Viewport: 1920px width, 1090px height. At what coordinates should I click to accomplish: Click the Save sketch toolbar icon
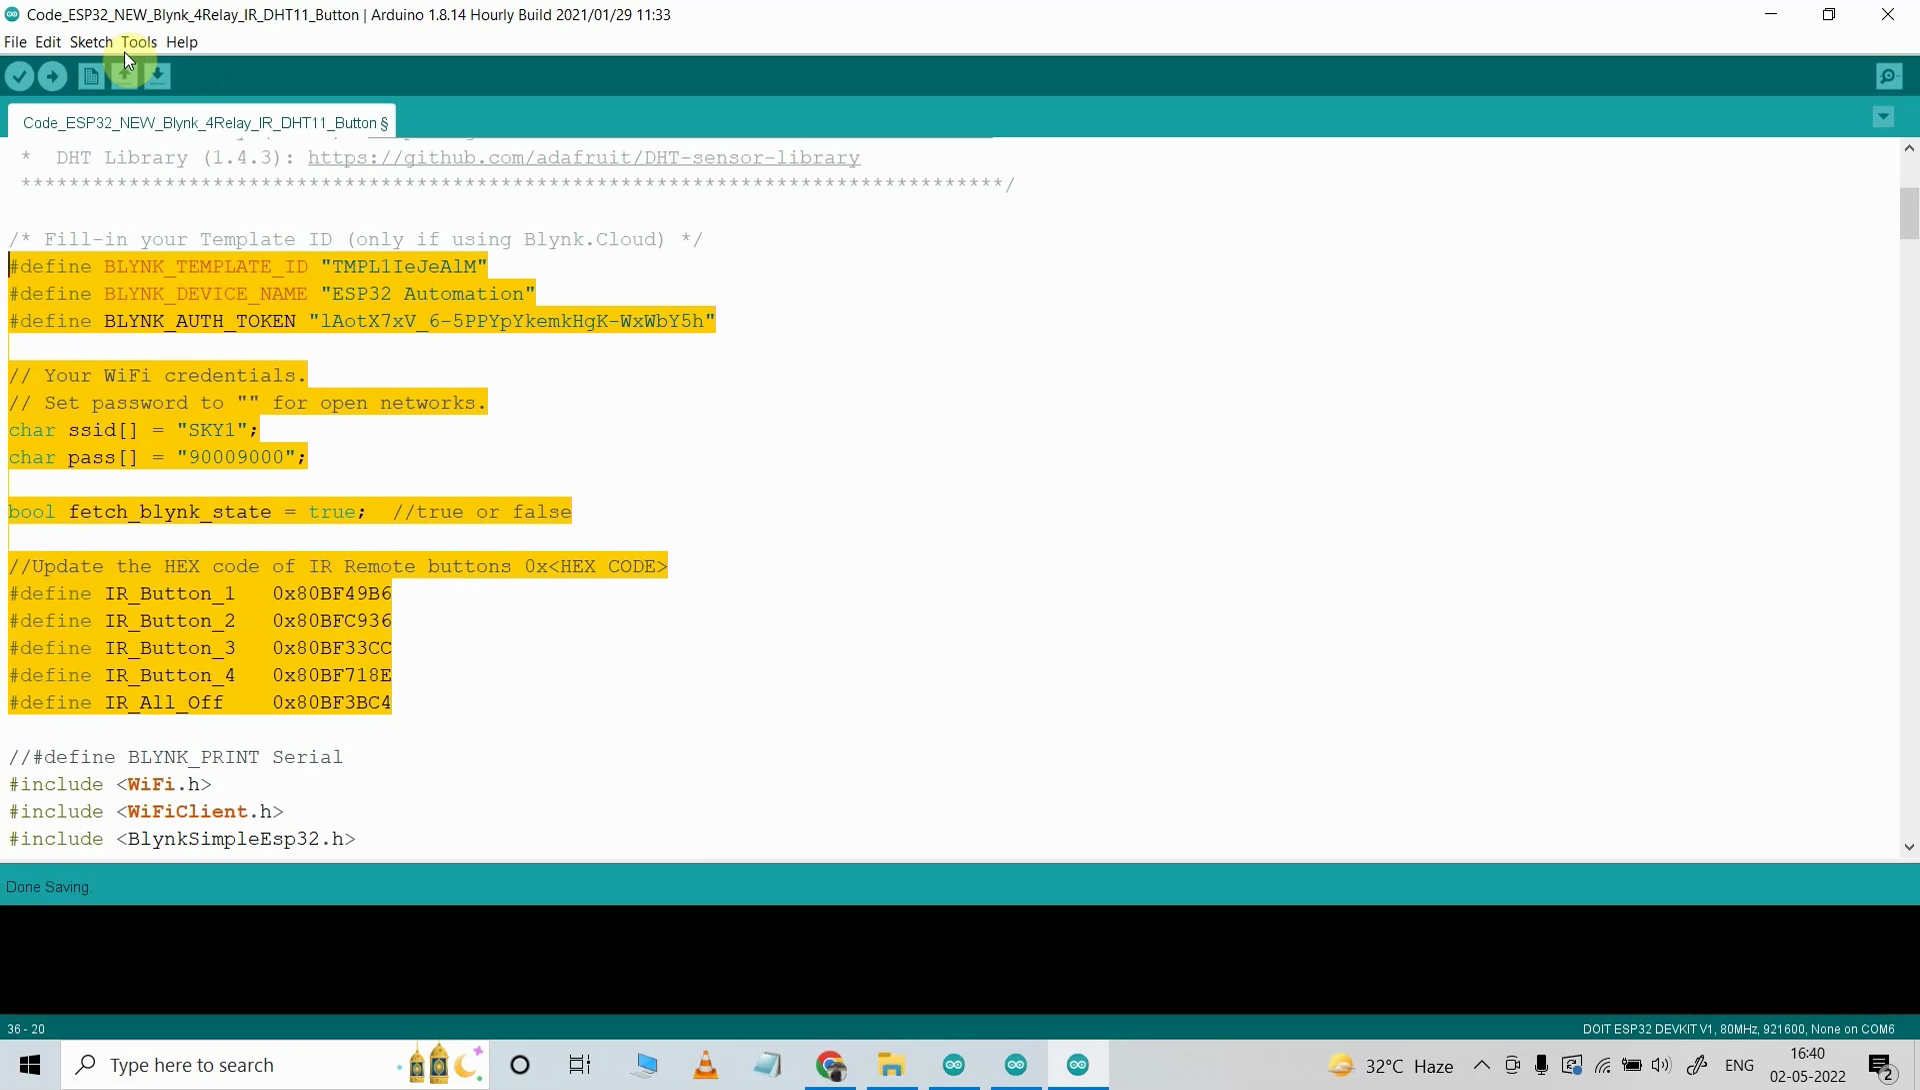158,76
